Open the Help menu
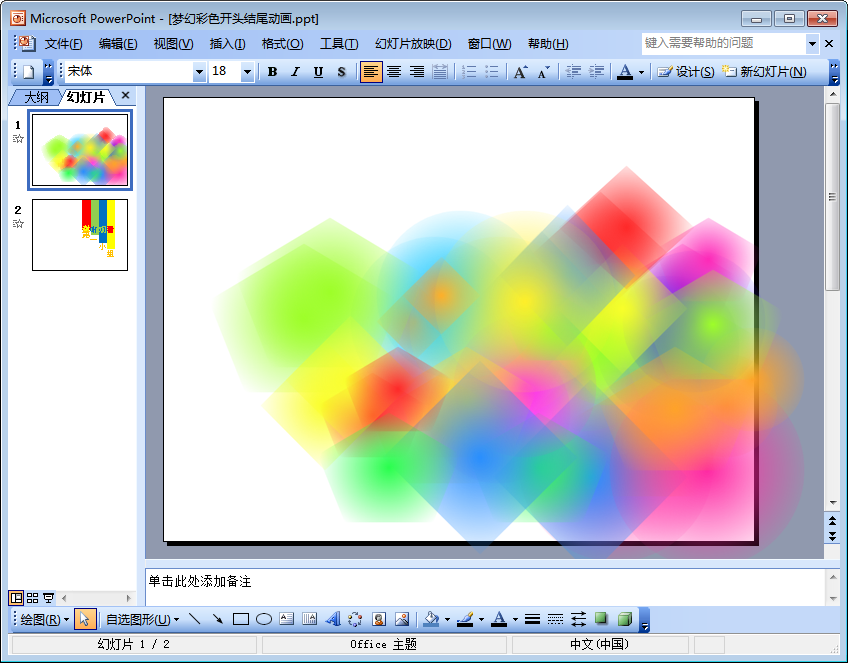Viewport: 848px width, 663px height. pyautogui.click(x=548, y=44)
